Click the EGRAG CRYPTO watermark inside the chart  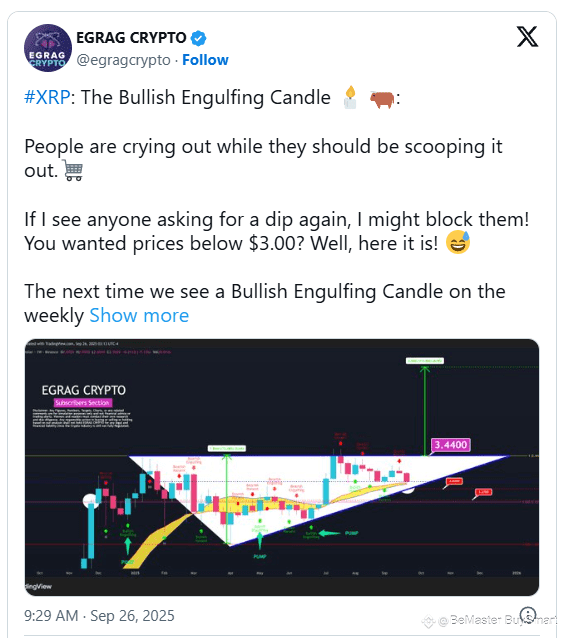pyautogui.click(x=84, y=390)
